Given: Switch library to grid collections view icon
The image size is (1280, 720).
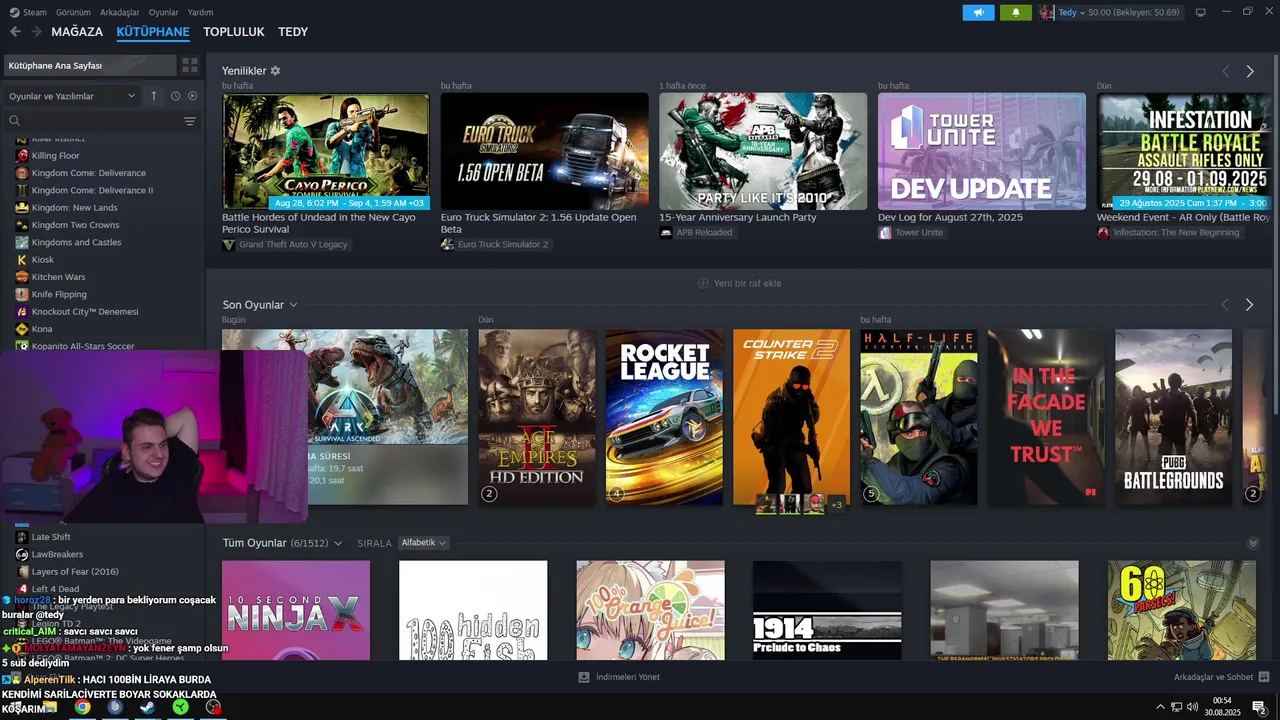Looking at the screenshot, I should (x=190, y=65).
